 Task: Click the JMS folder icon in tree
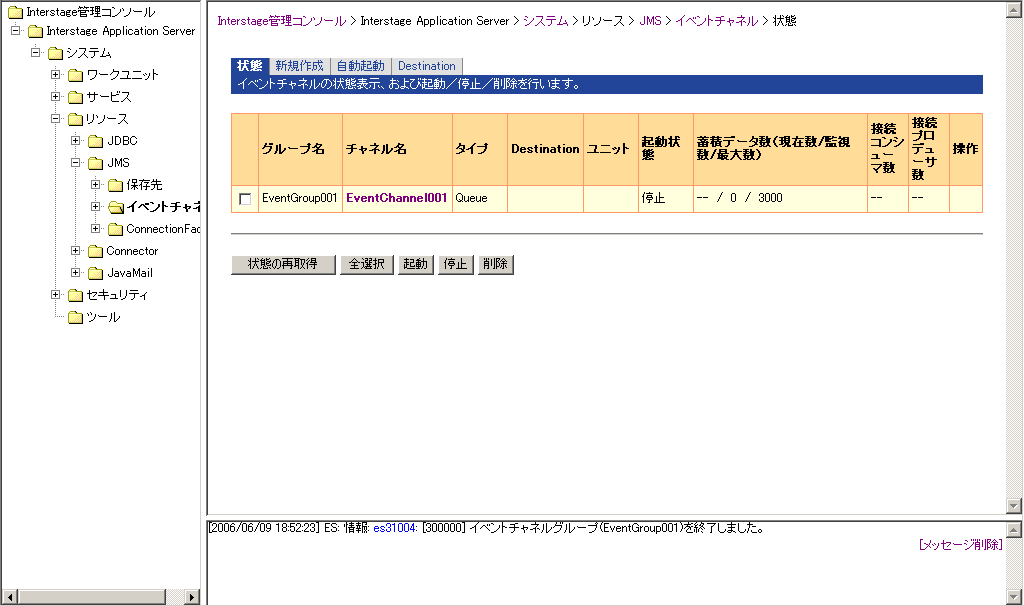pyautogui.click(x=96, y=163)
